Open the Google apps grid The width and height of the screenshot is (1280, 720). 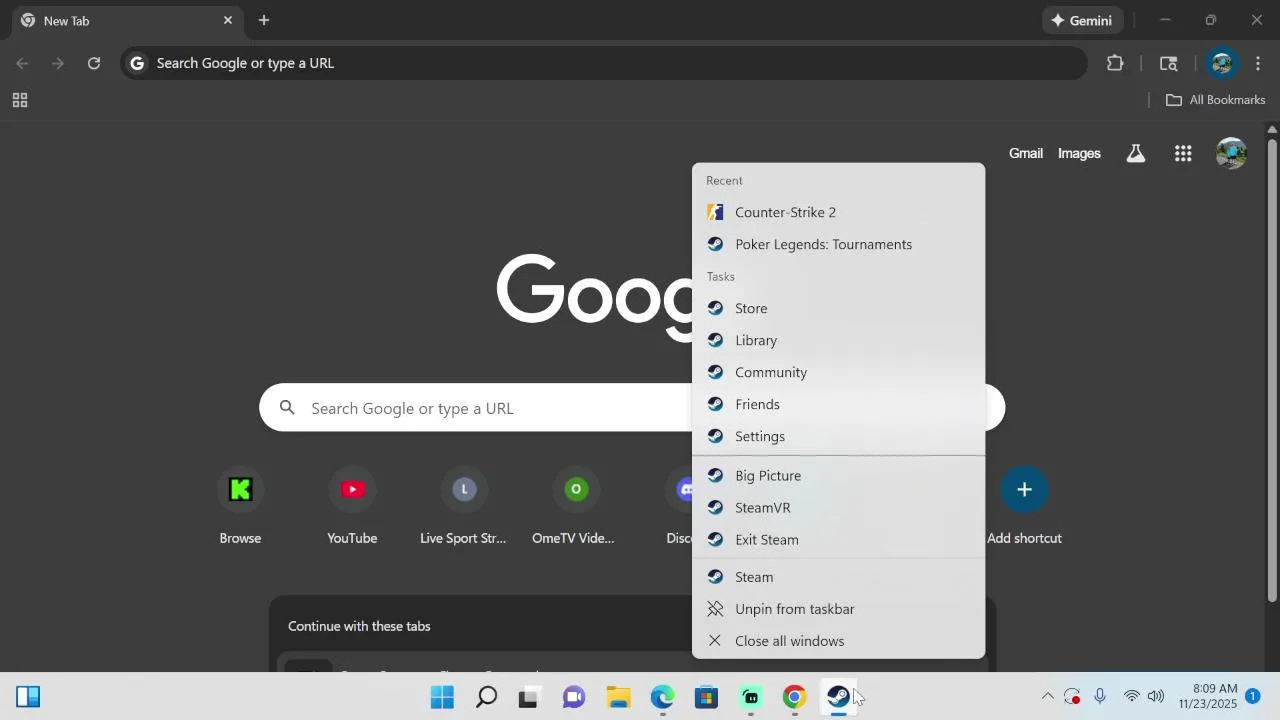click(x=1183, y=153)
